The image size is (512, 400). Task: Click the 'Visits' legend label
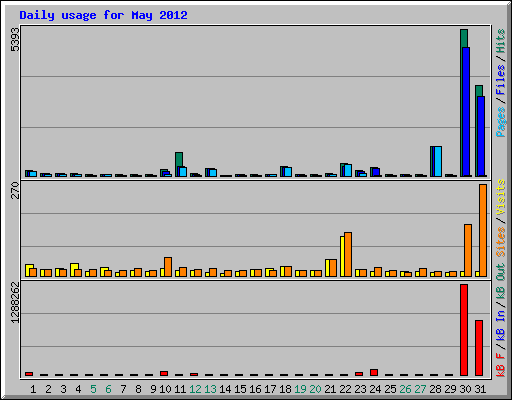[501, 197]
